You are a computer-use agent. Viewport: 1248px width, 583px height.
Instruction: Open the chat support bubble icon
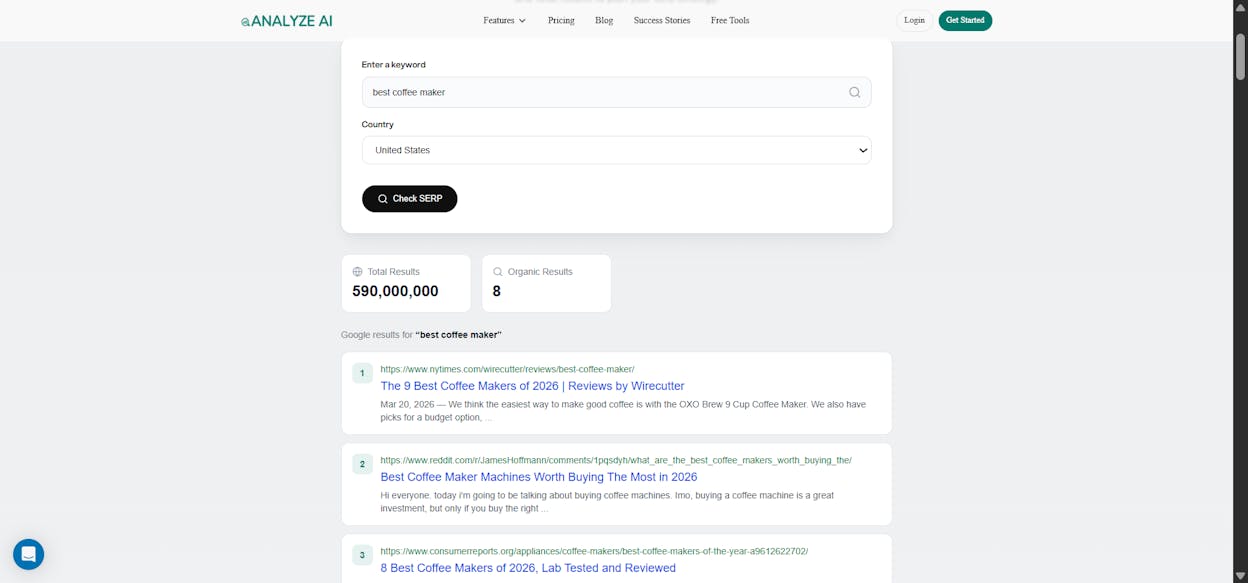pos(28,554)
